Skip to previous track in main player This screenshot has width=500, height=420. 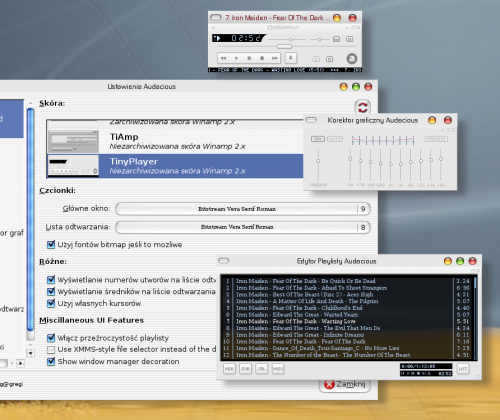(224, 58)
